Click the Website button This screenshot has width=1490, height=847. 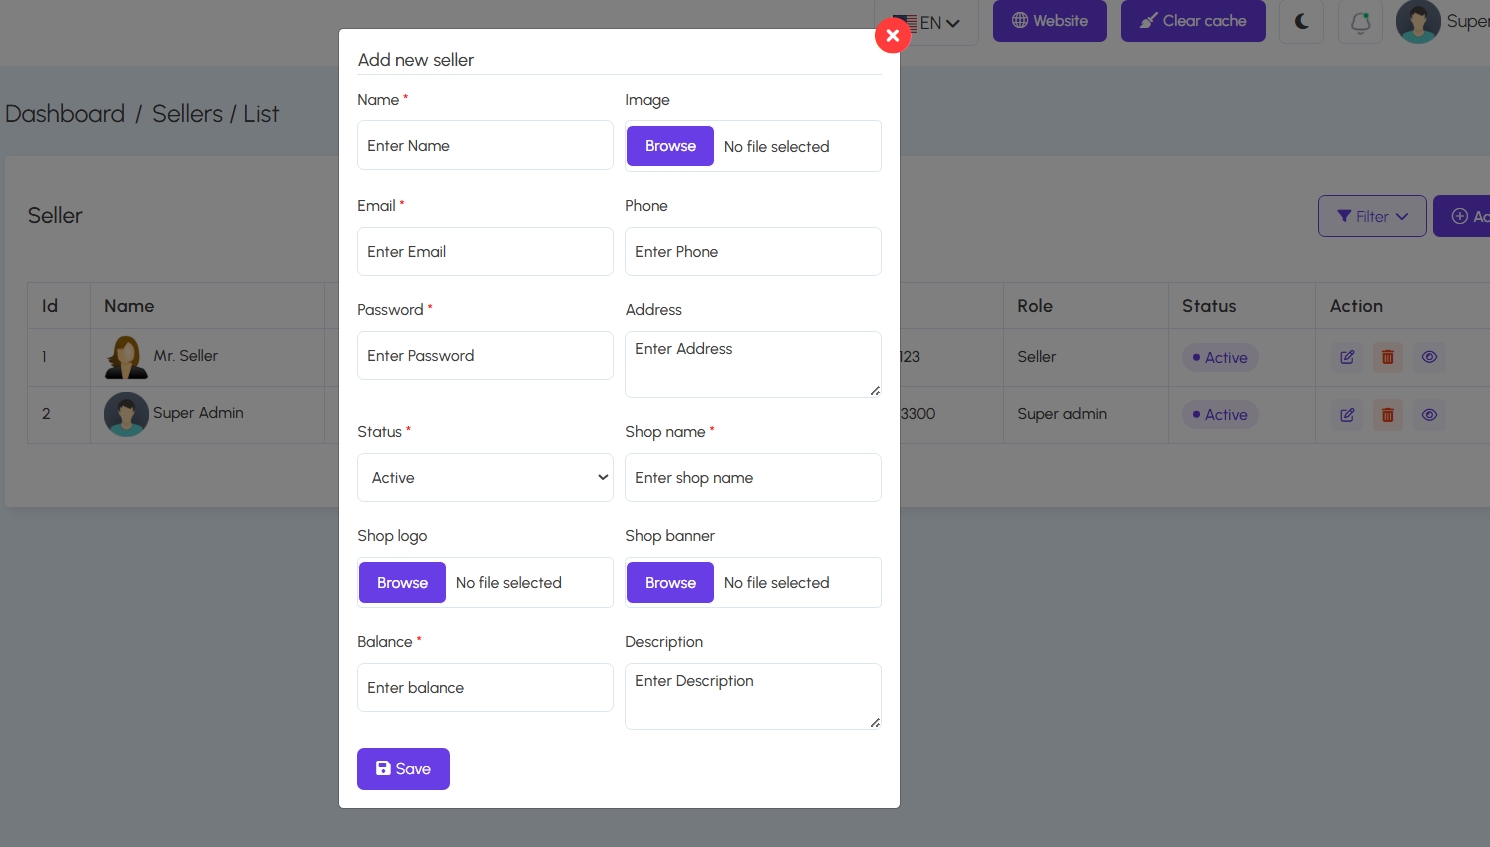coord(1050,21)
